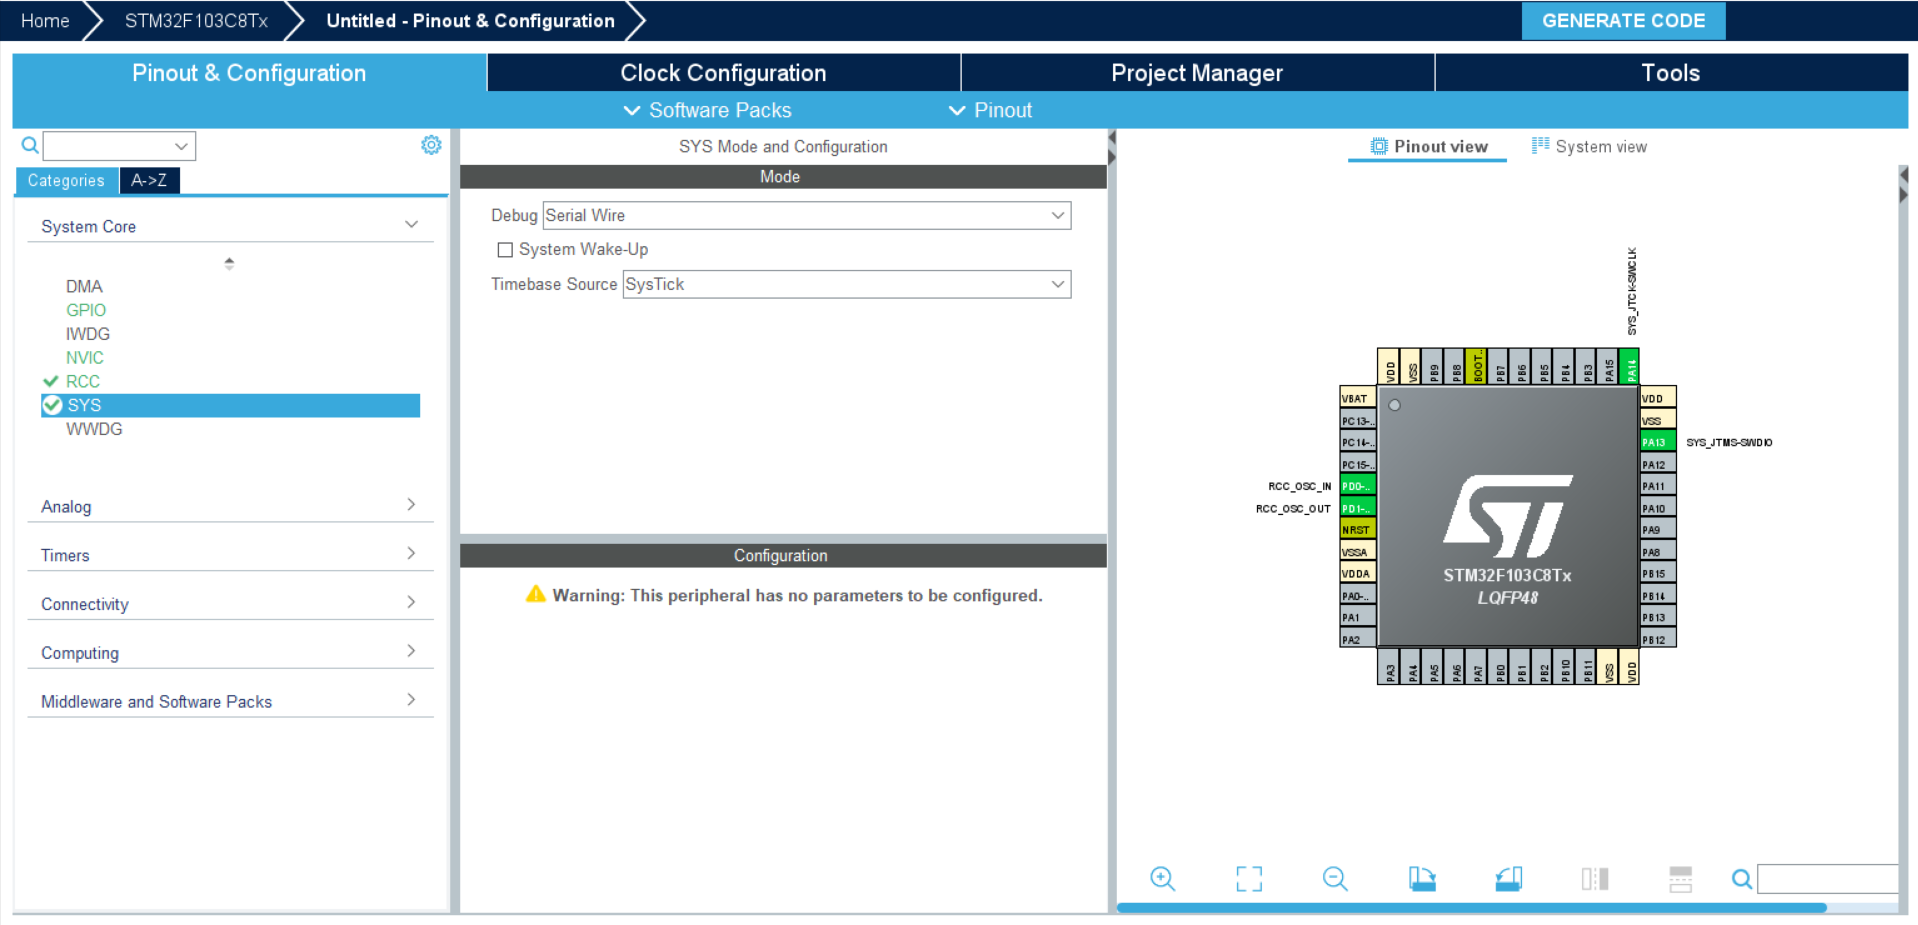
Task: Click the PA10 pin on the chip
Action: (1657, 508)
